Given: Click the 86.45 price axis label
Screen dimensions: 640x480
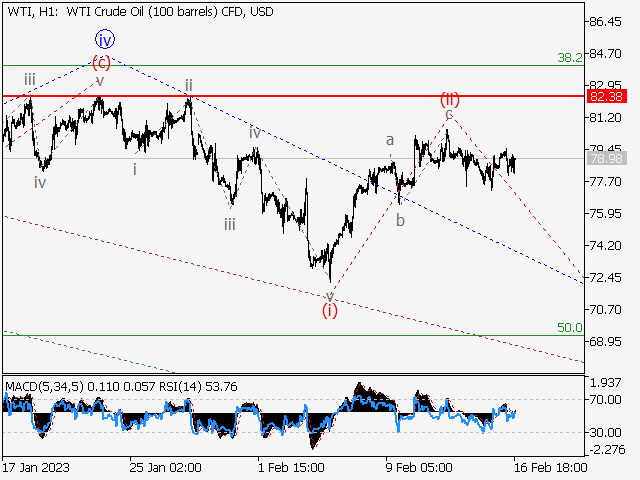Looking at the screenshot, I should [606, 22].
